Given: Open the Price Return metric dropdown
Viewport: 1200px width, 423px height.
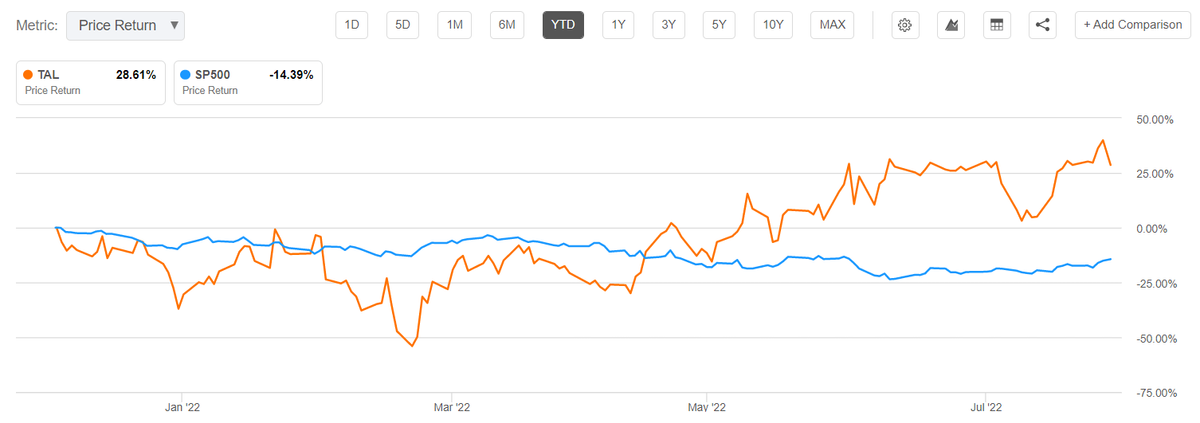Looking at the screenshot, I should (x=126, y=25).
